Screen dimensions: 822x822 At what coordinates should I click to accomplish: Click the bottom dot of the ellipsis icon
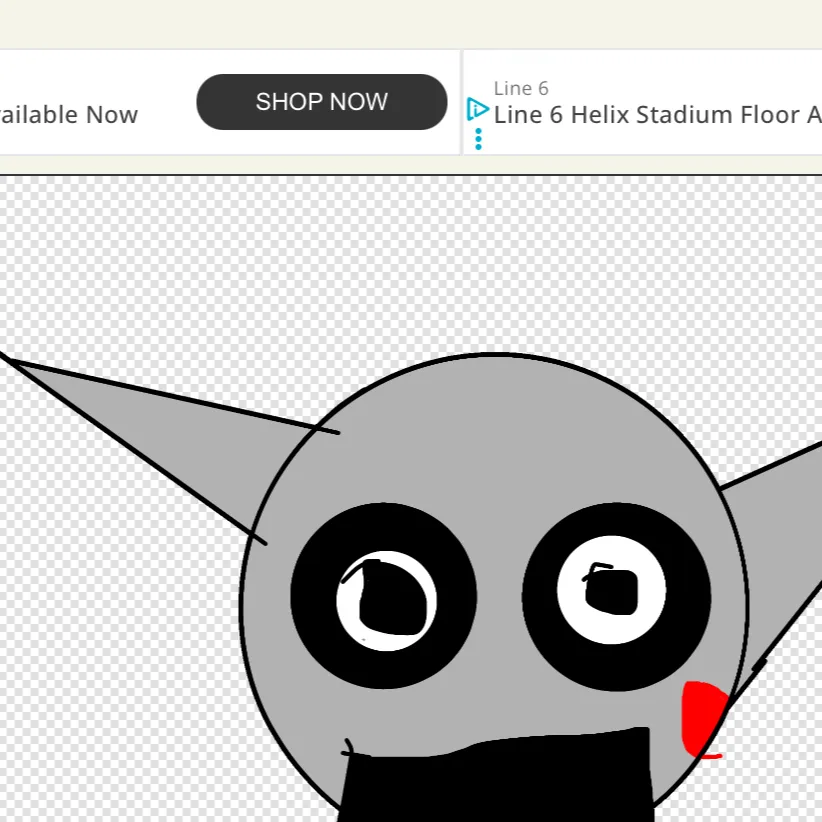[478, 147]
